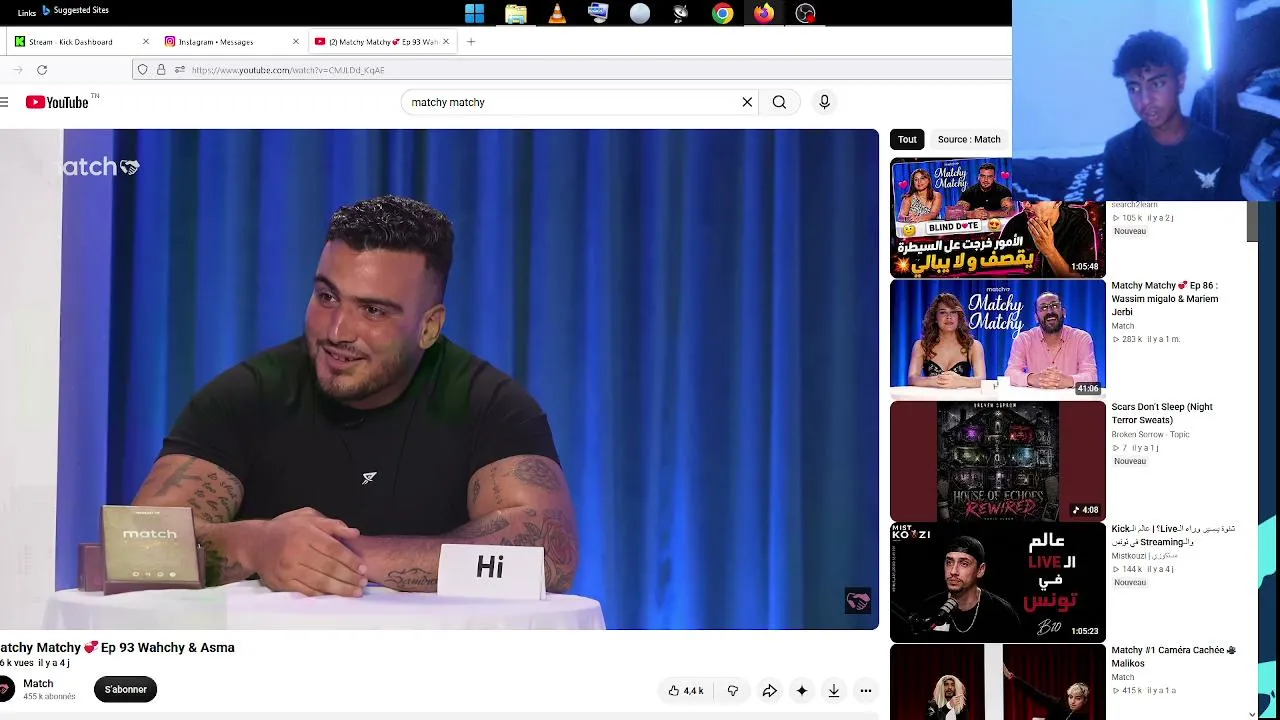Close the Stream - Kick Dashboard tab
Image resolution: width=1280 pixels, height=720 pixels.
(146, 42)
